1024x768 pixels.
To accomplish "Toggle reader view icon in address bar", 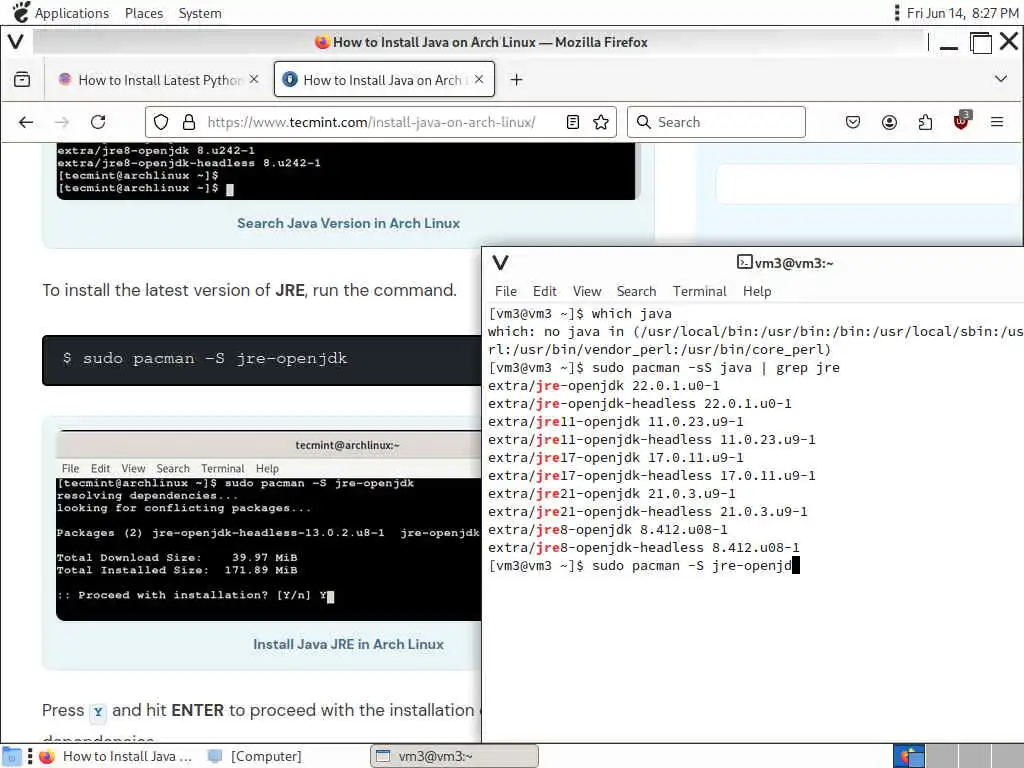I will (x=573, y=122).
